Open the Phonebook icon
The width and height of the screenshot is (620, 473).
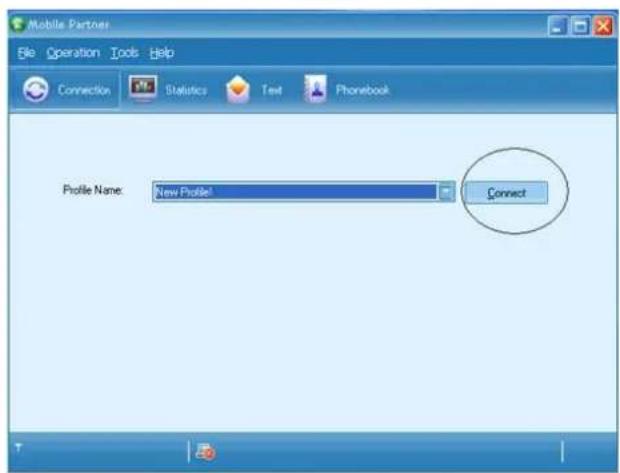pyautogui.click(x=315, y=89)
